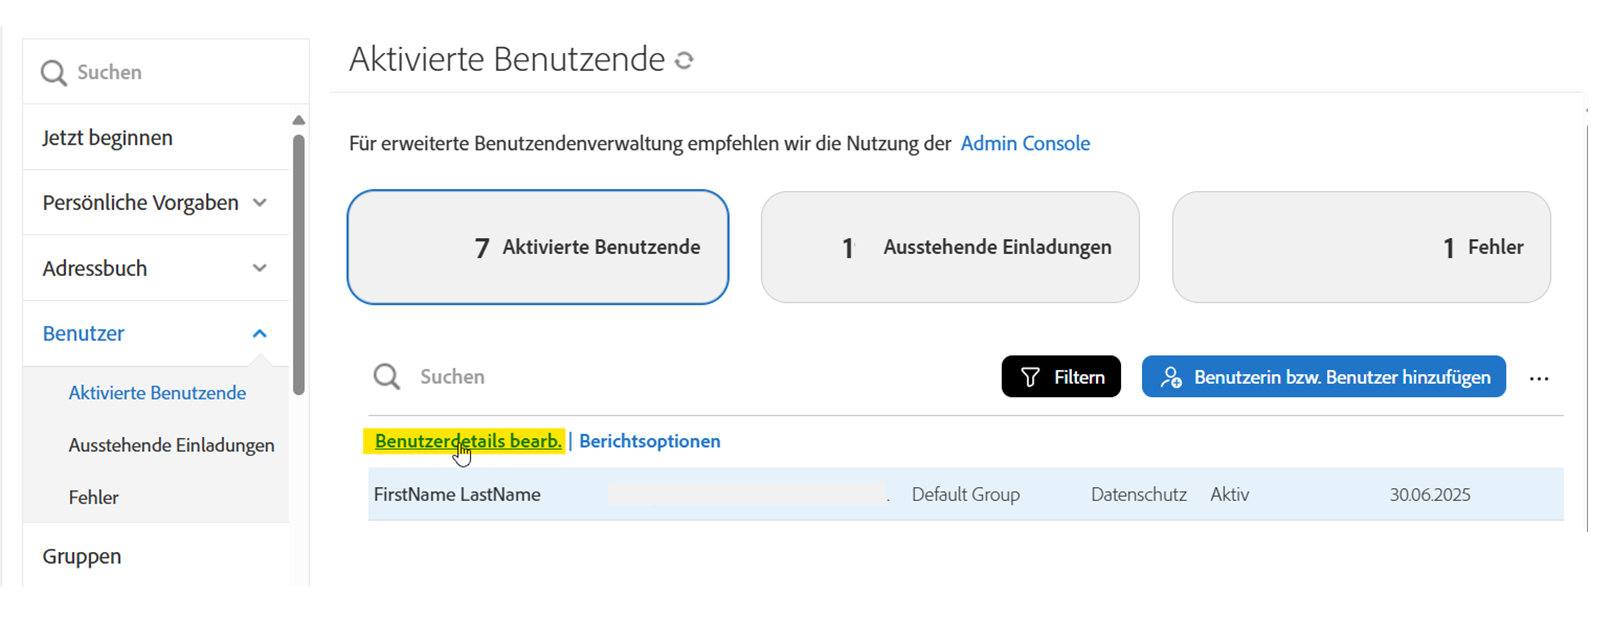Click the refresh icon beside Aktivierte Benutzende

tap(684, 61)
